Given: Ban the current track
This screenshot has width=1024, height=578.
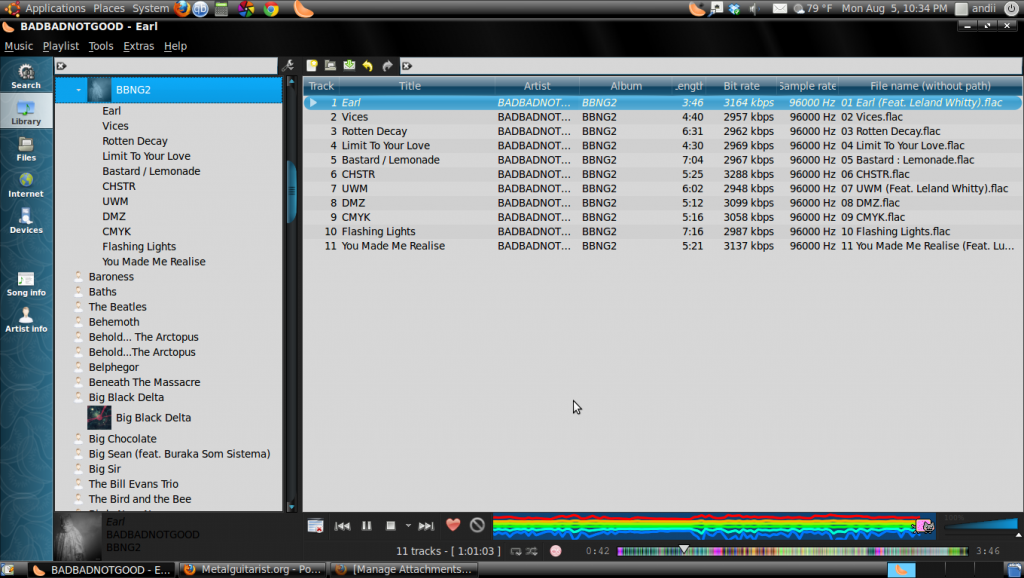Looking at the screenshot, I should coord(477,524).
